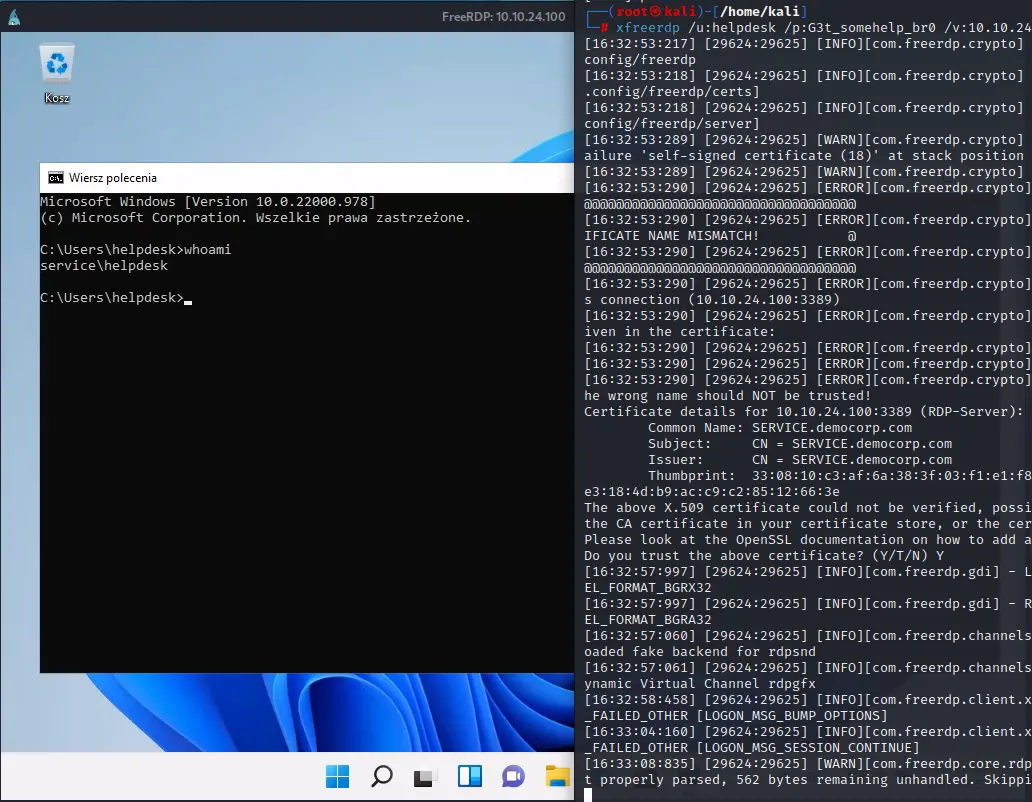Image resolution: width=1032 pixels, height=802 pixels.
Task: Launch Teams Chat from the taskbar
Action: click(x=513, y=775)
